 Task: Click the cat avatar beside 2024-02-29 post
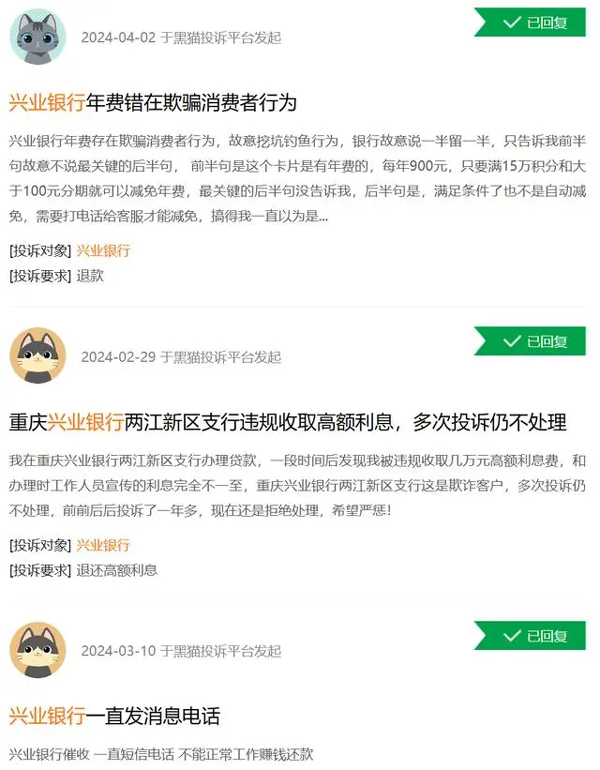pos(38,356)
